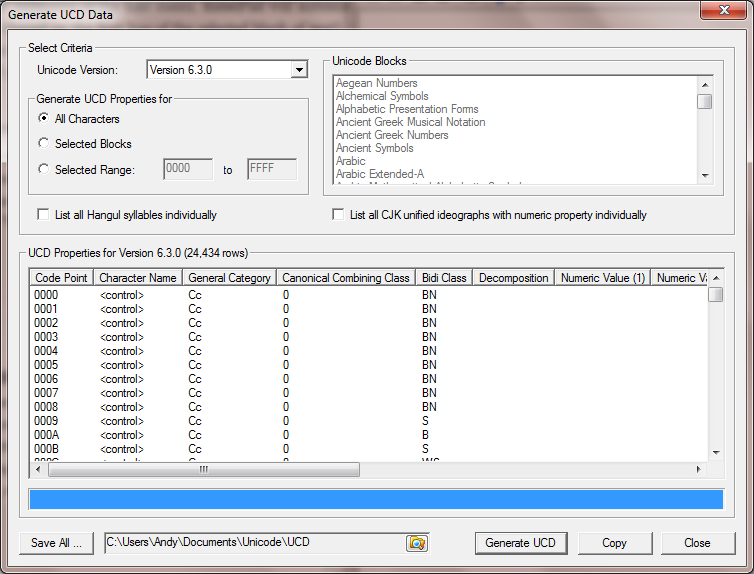Click the range start field showing 0000
754x574 pixels.
[x=188, y=169]
